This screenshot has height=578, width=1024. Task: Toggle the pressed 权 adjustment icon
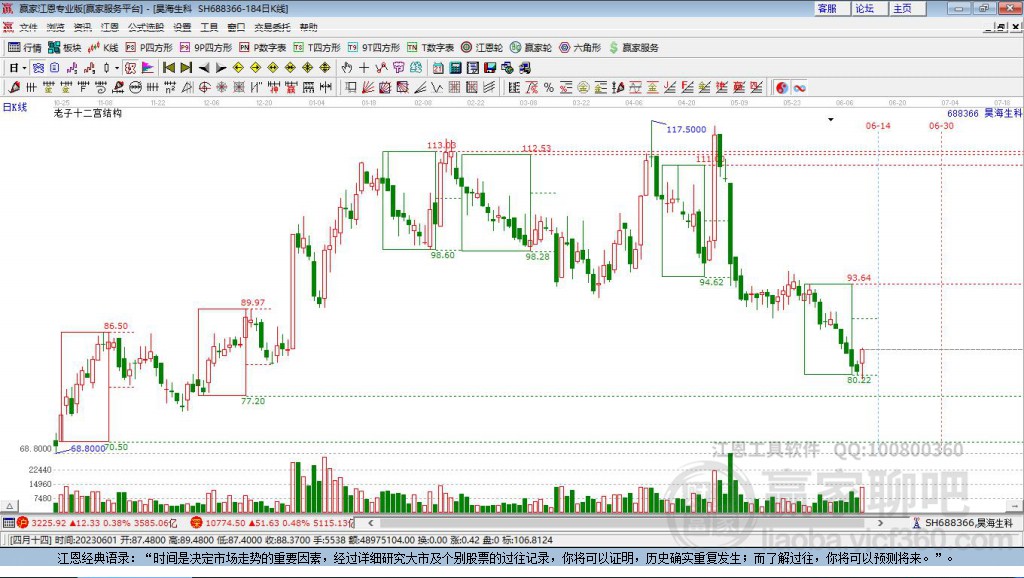point(130,68)
